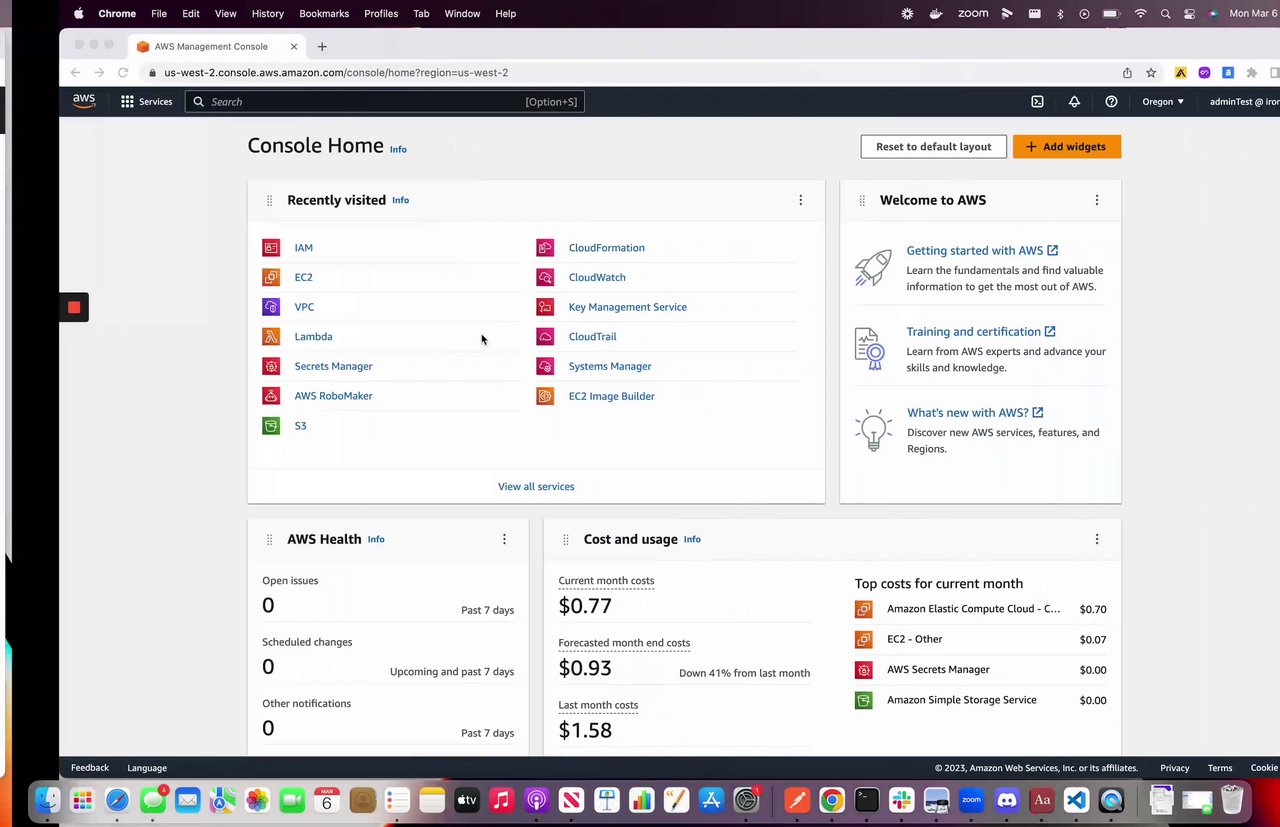
Task: Open the Chrome menu in menu bar
Action: coord(117,14)
